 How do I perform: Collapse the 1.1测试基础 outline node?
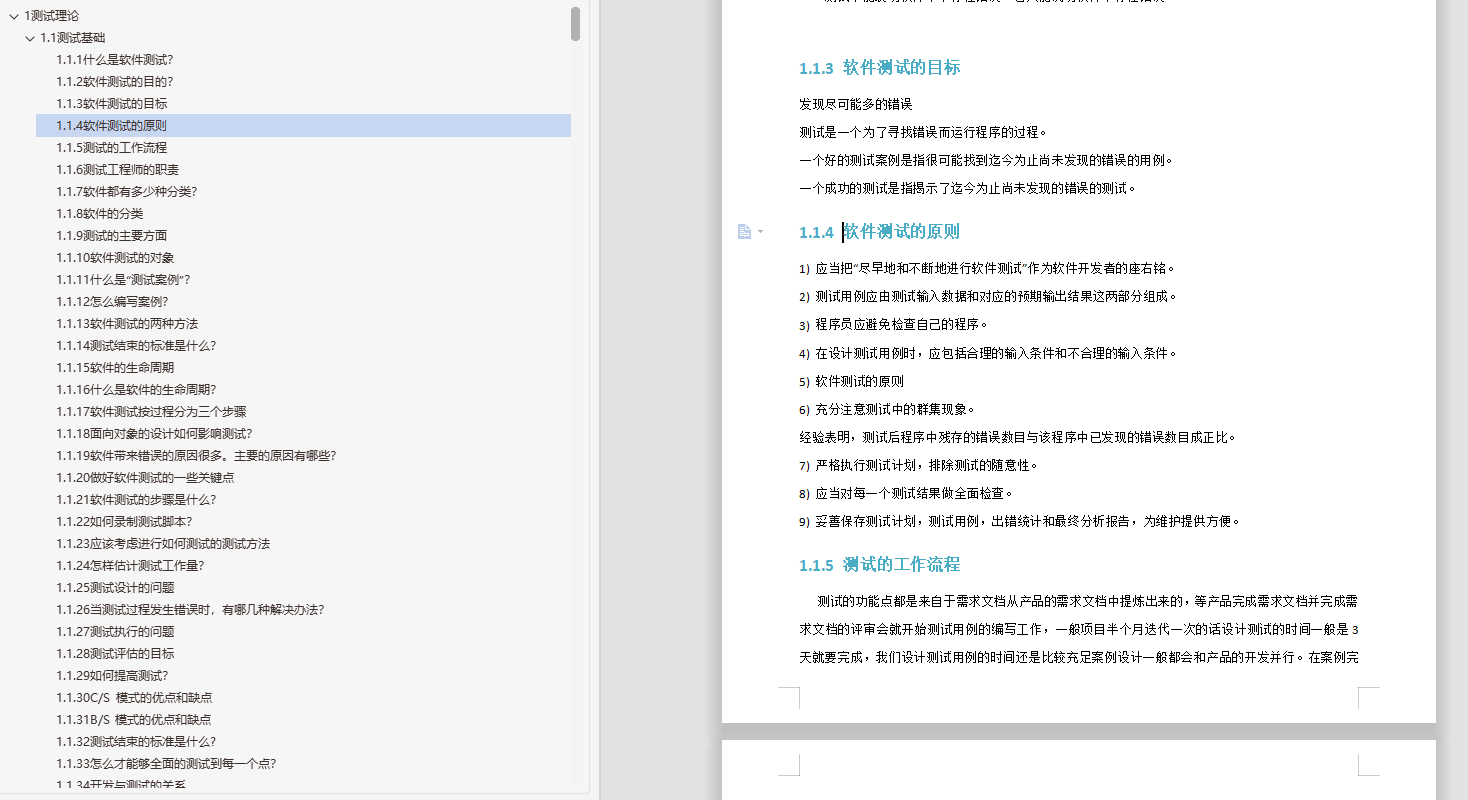click(x=30, y=38)
